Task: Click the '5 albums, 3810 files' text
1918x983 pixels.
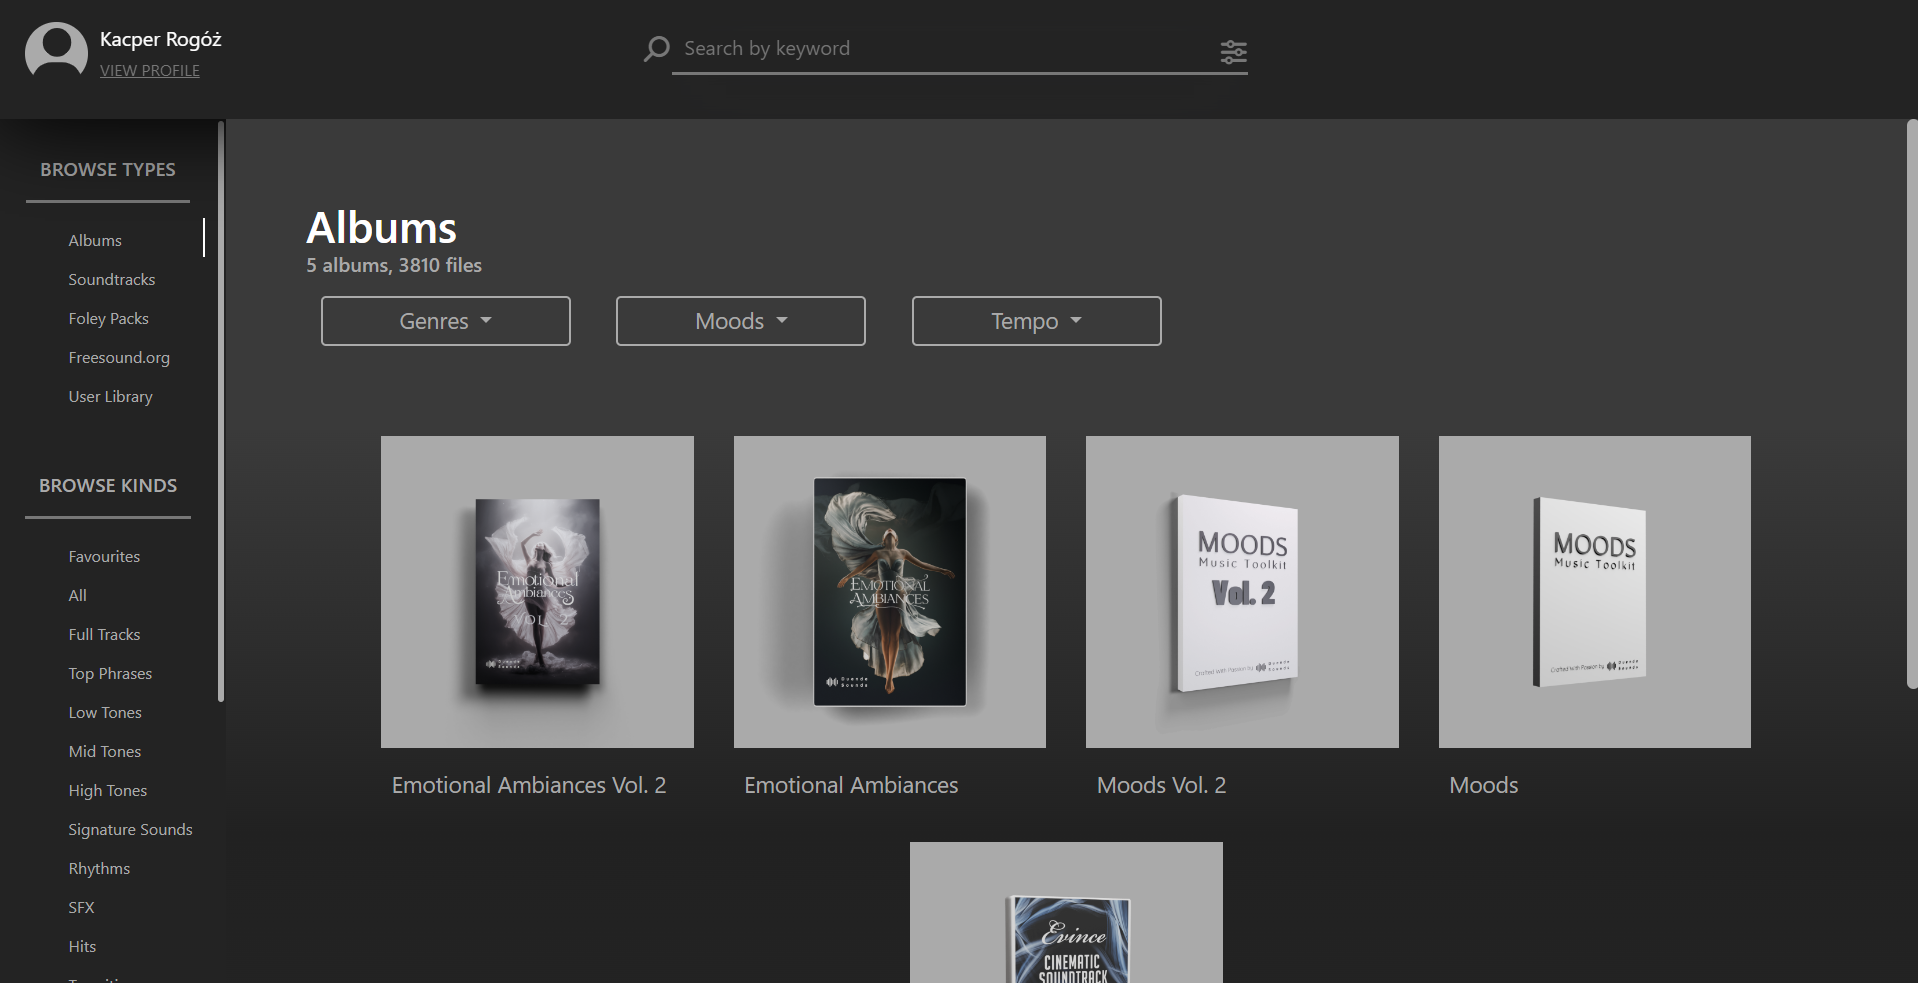Action: [x=394, y=266]
